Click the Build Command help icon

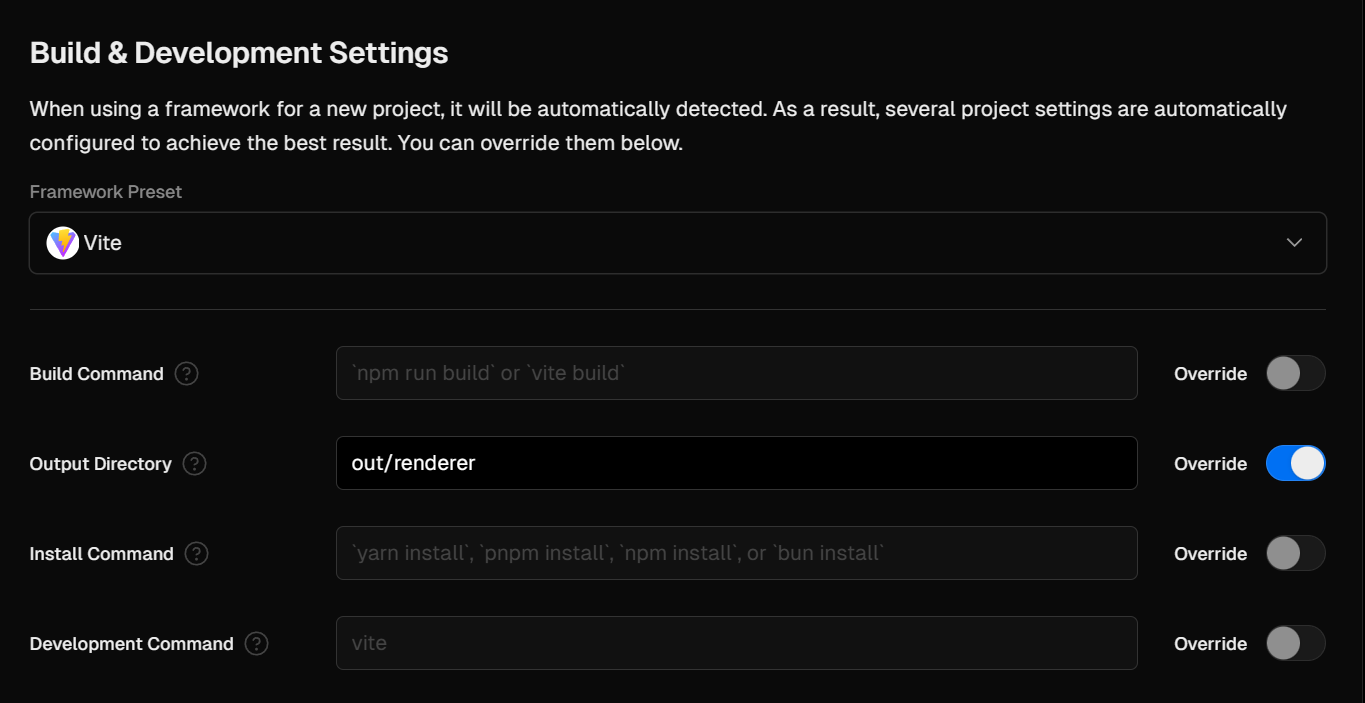pyautogui.click(x=186, y=374)
